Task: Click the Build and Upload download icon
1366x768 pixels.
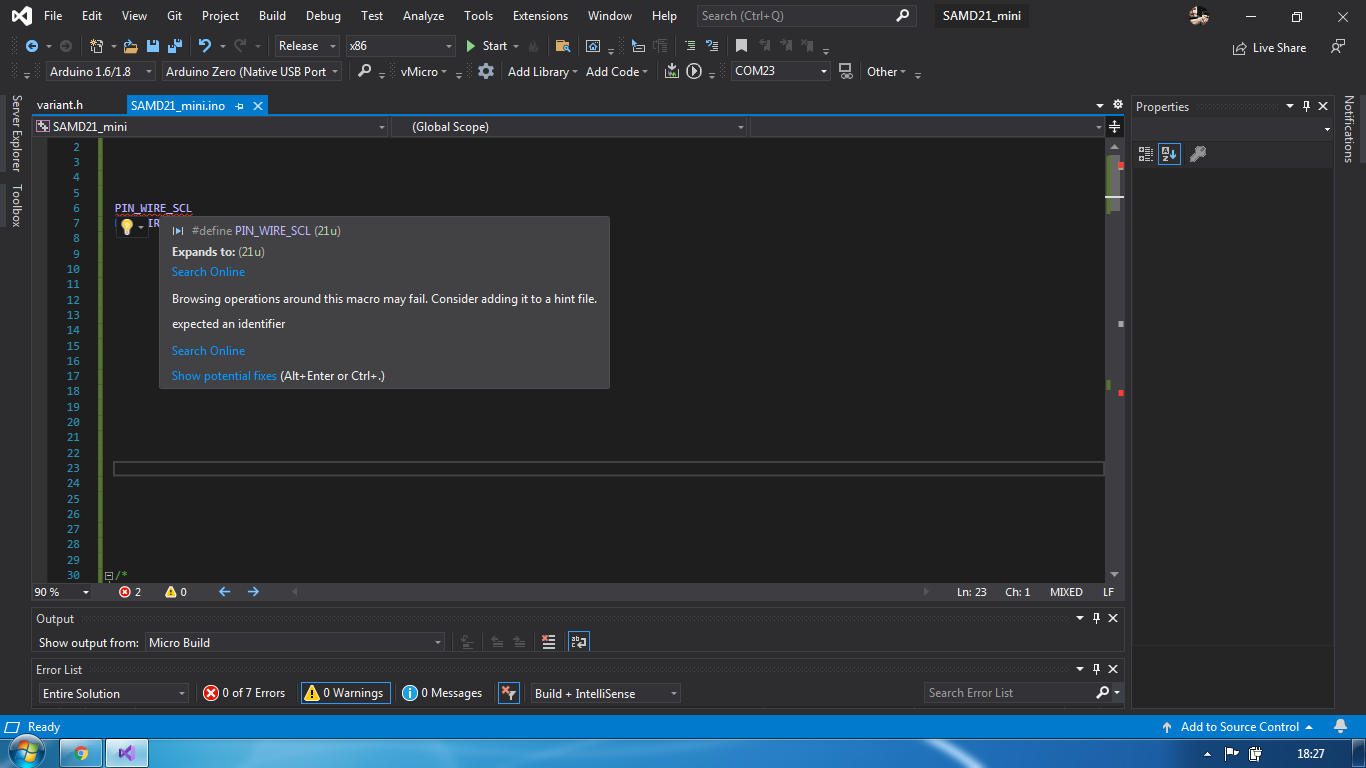Action: click(671, 71)
